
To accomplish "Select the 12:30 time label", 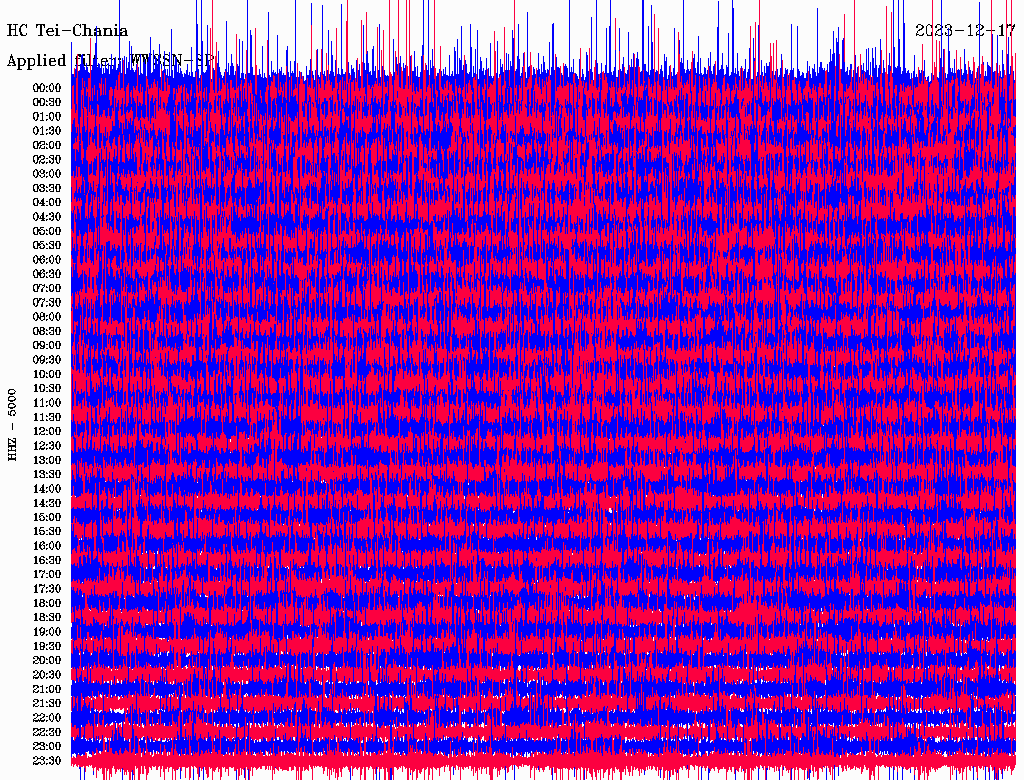I will (47, 446).
